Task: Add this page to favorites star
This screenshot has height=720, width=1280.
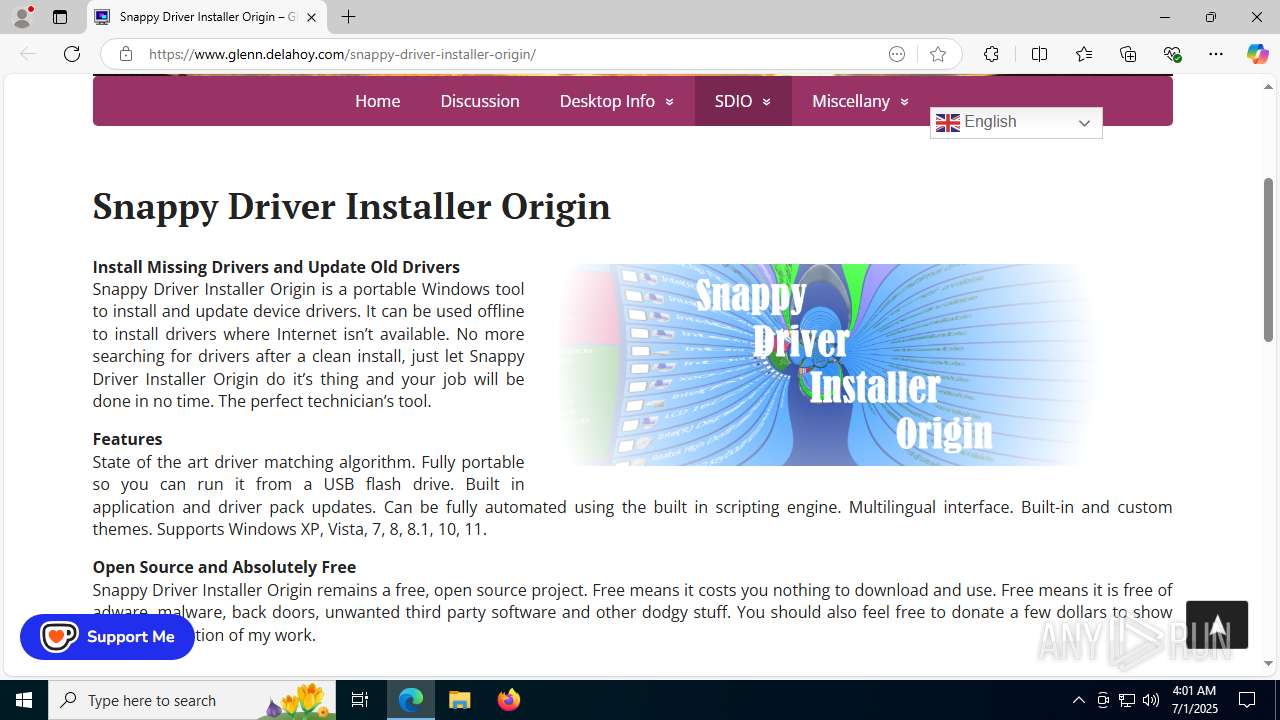Action: pyautogui.click(x=938, y=54)
